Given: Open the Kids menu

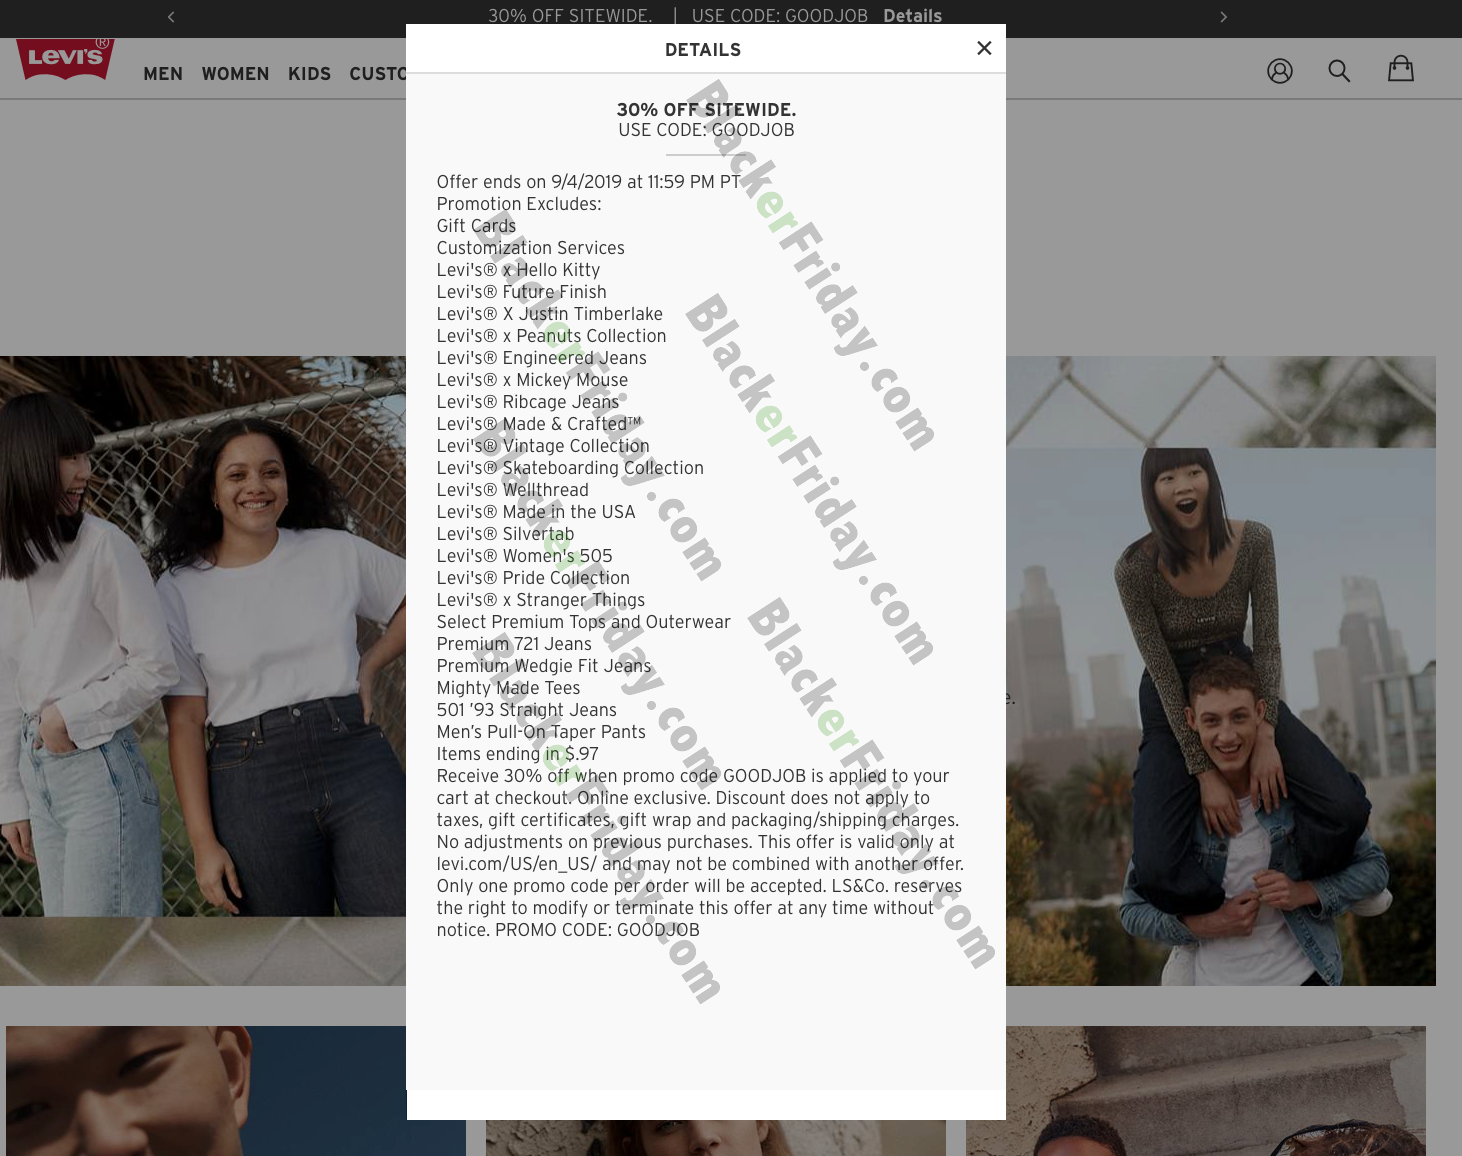Looking at the screenshot, I should [x=309, y=74].
